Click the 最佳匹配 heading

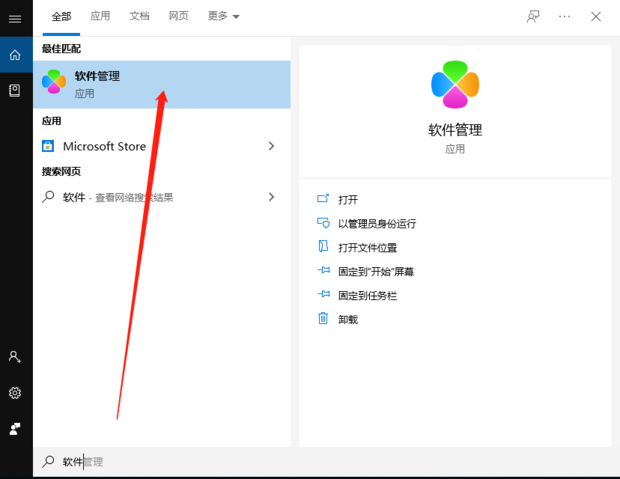coord(61,49)
